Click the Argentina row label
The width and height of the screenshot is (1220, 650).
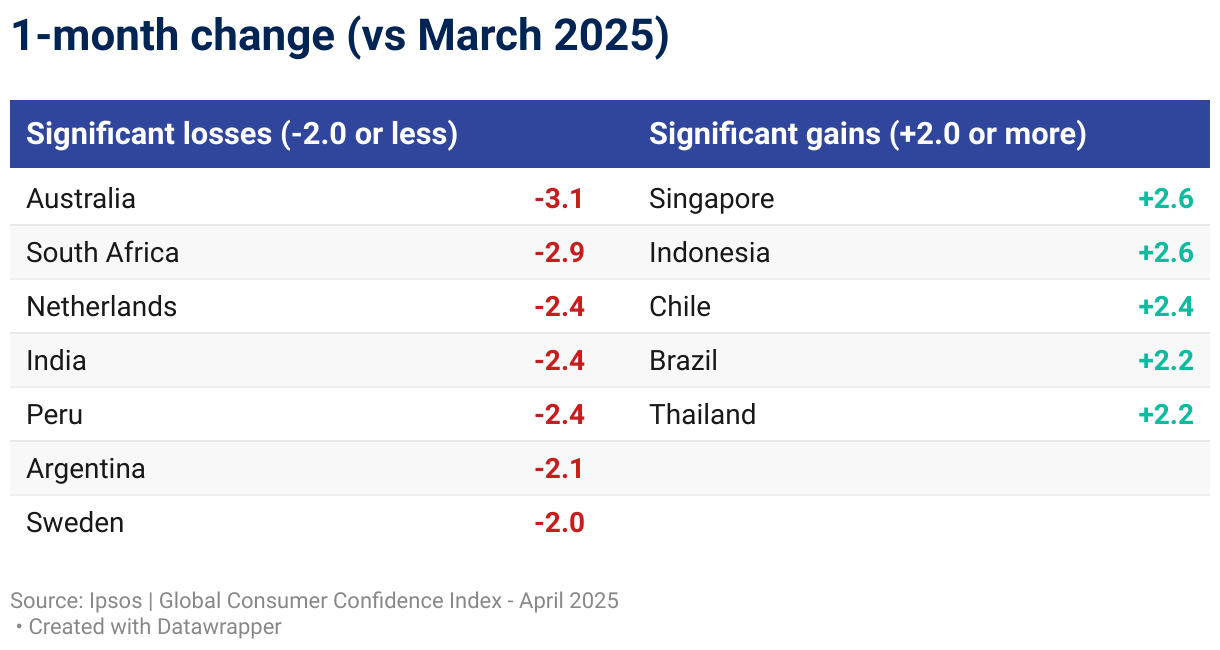coord(86,469)
